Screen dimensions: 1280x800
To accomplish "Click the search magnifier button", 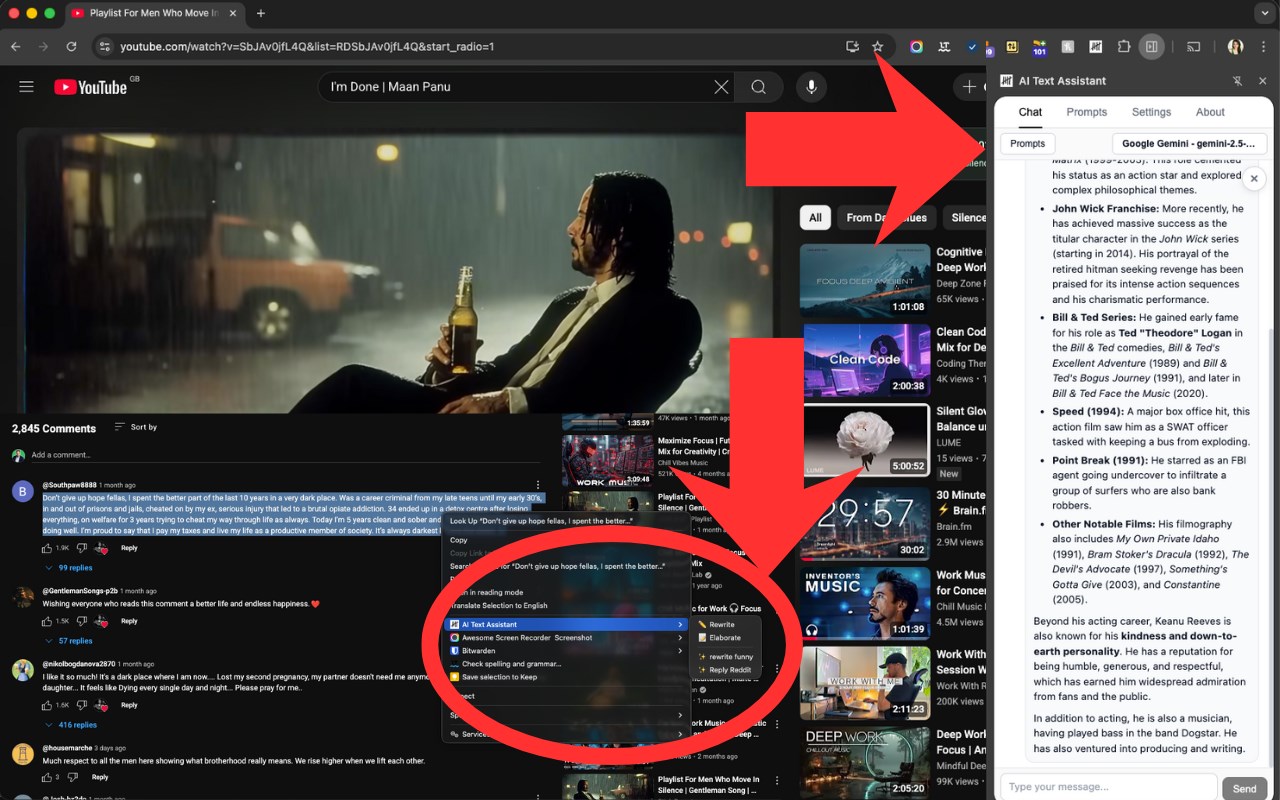I will point(759,87).
